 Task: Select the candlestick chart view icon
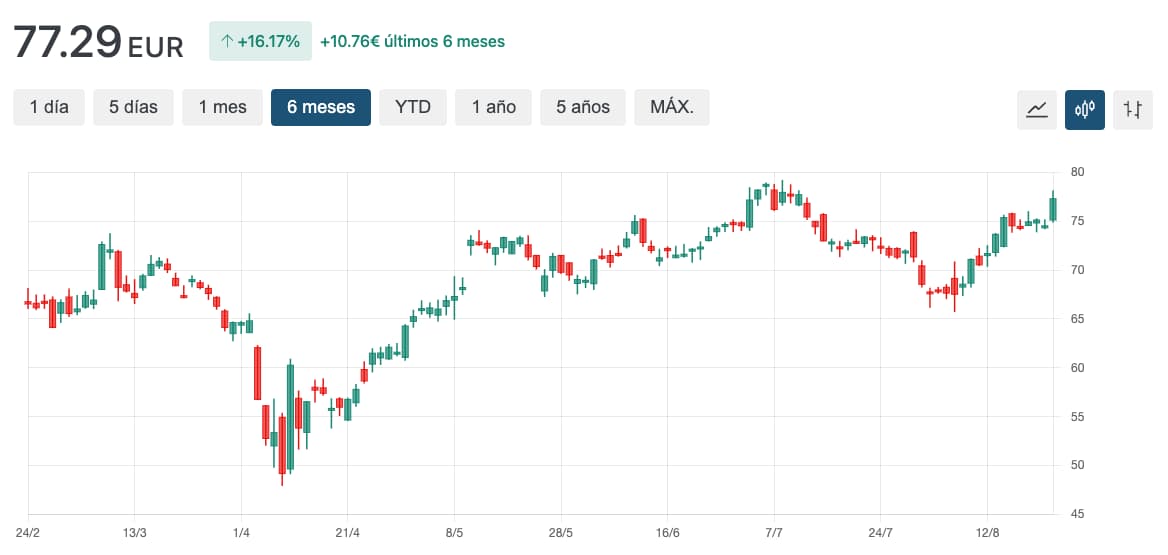pos(1085,110)
